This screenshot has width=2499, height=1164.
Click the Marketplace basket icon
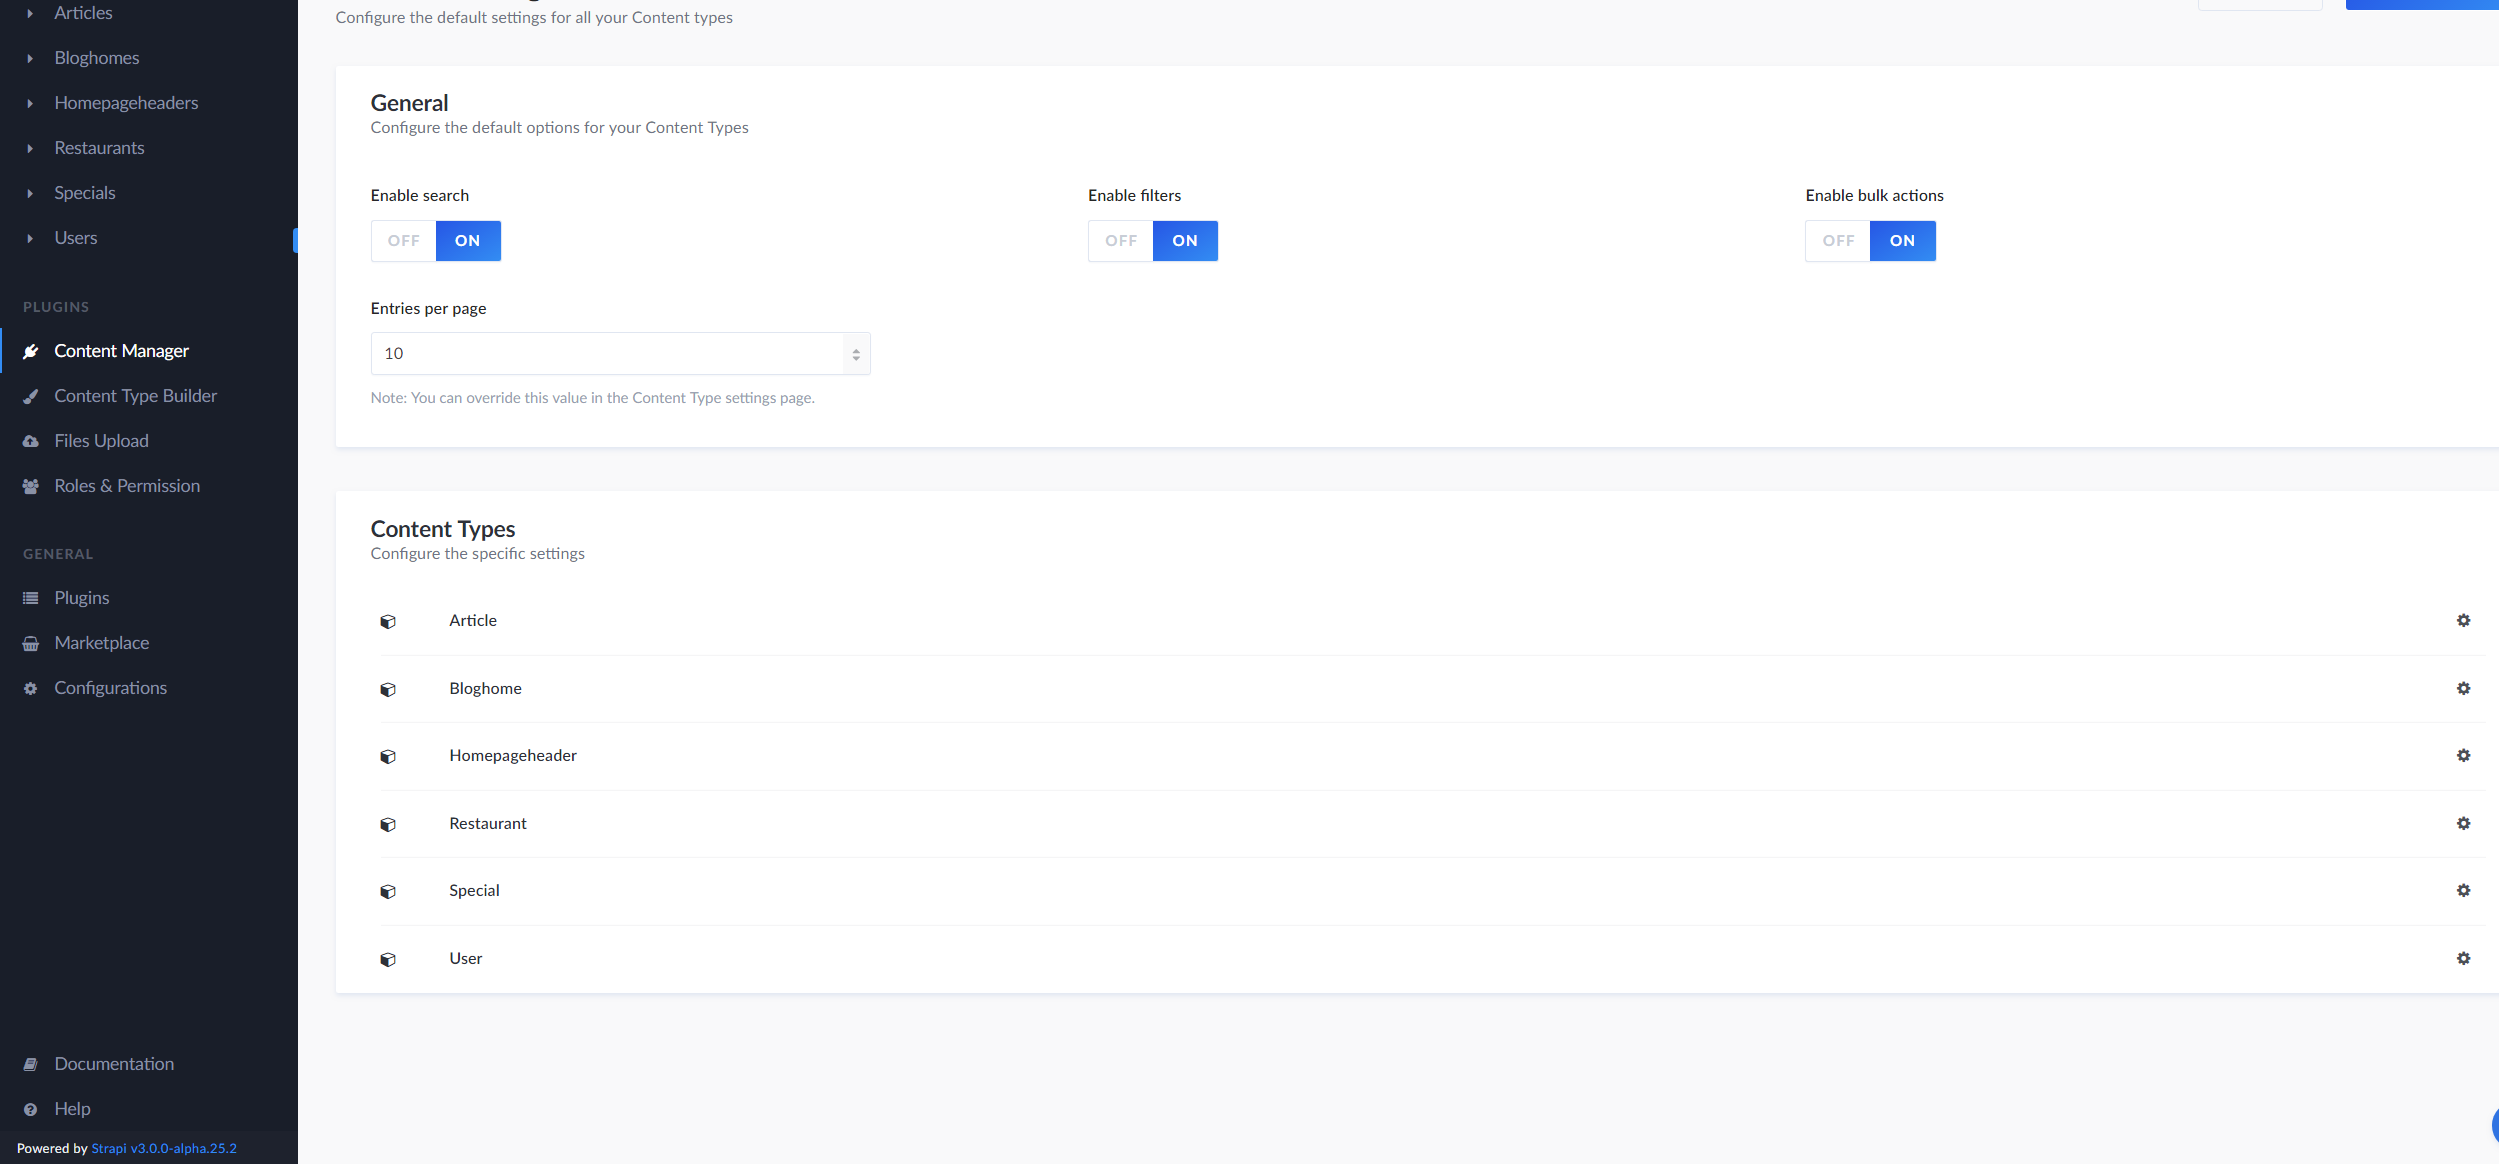[x=31, y=643]
